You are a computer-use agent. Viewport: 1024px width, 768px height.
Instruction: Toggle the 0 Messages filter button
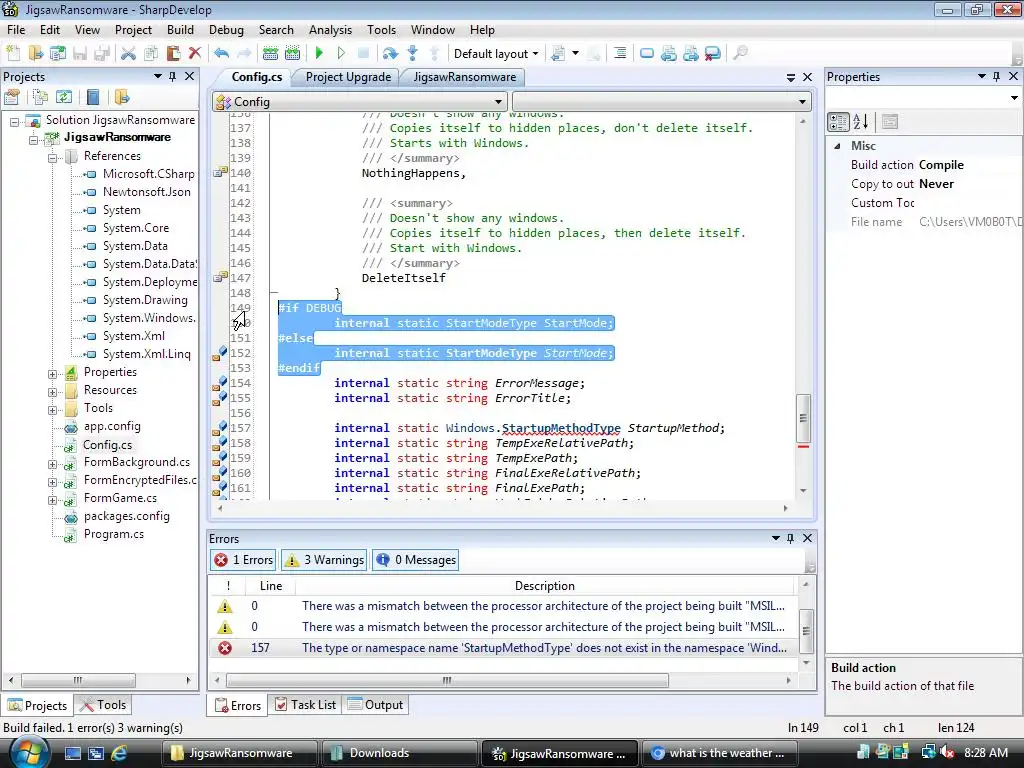point(416,560)
